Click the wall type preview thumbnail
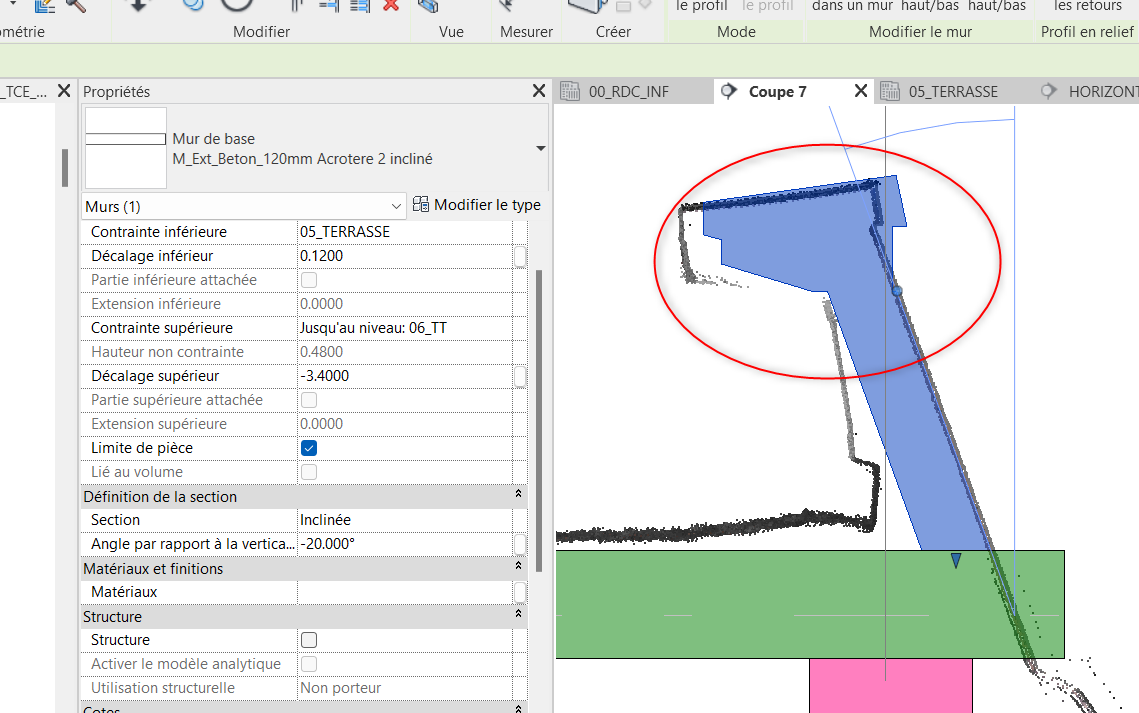1139x713 pixels. (x=125, y=148)
